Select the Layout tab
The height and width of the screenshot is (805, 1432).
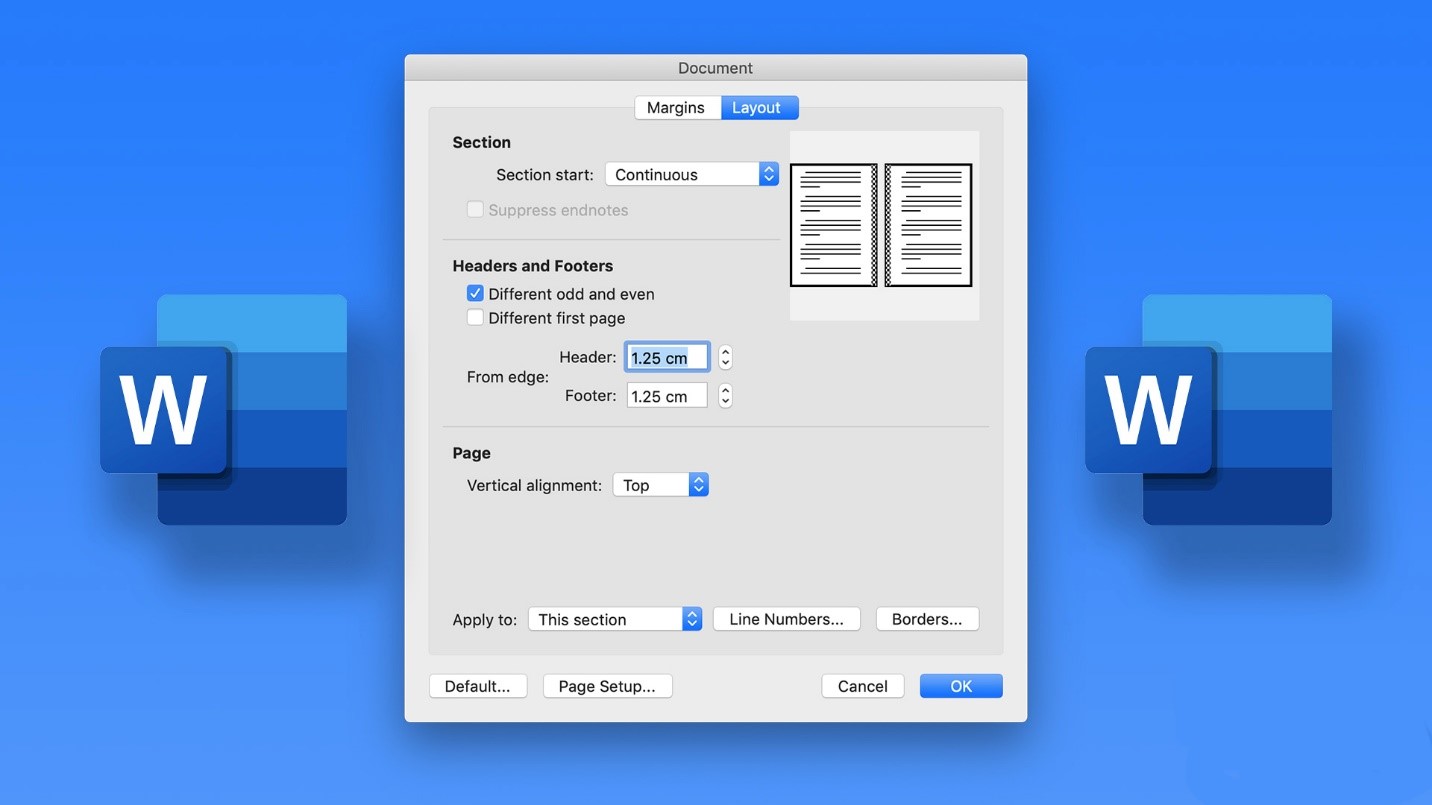pyautogui.click(x=759, y=108)
